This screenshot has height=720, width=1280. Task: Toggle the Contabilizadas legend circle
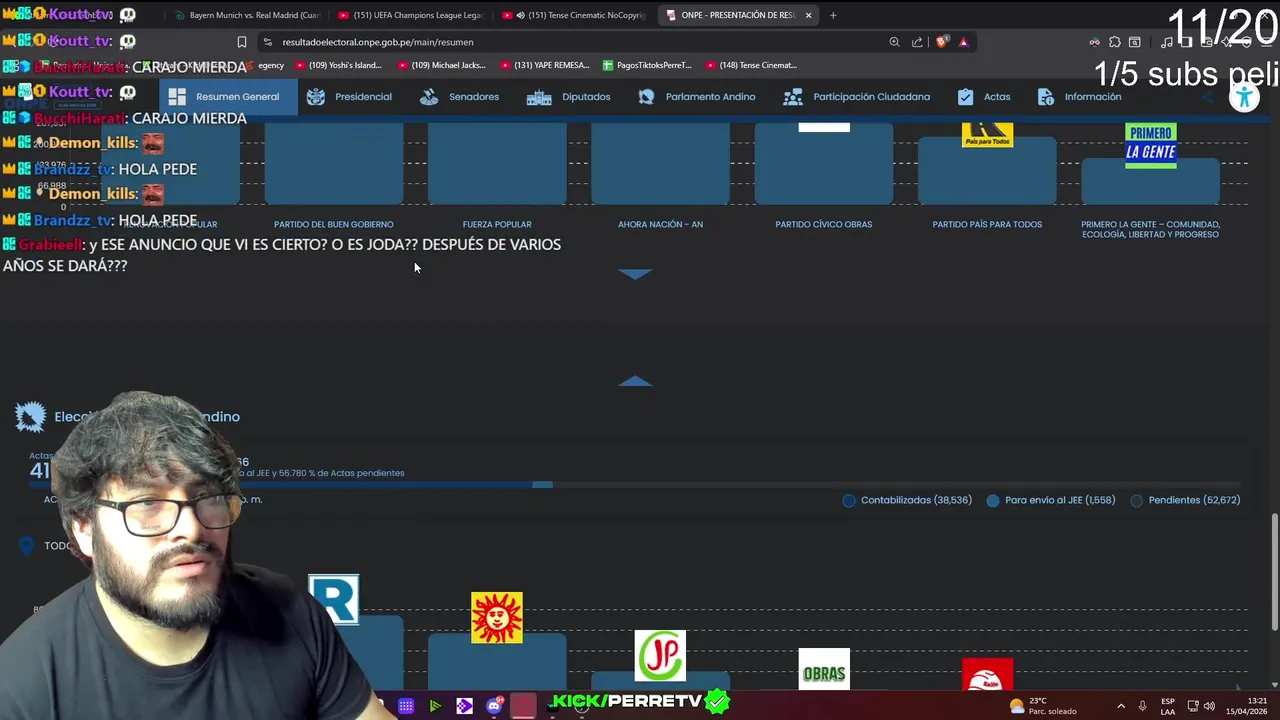[x=849, y=500]
